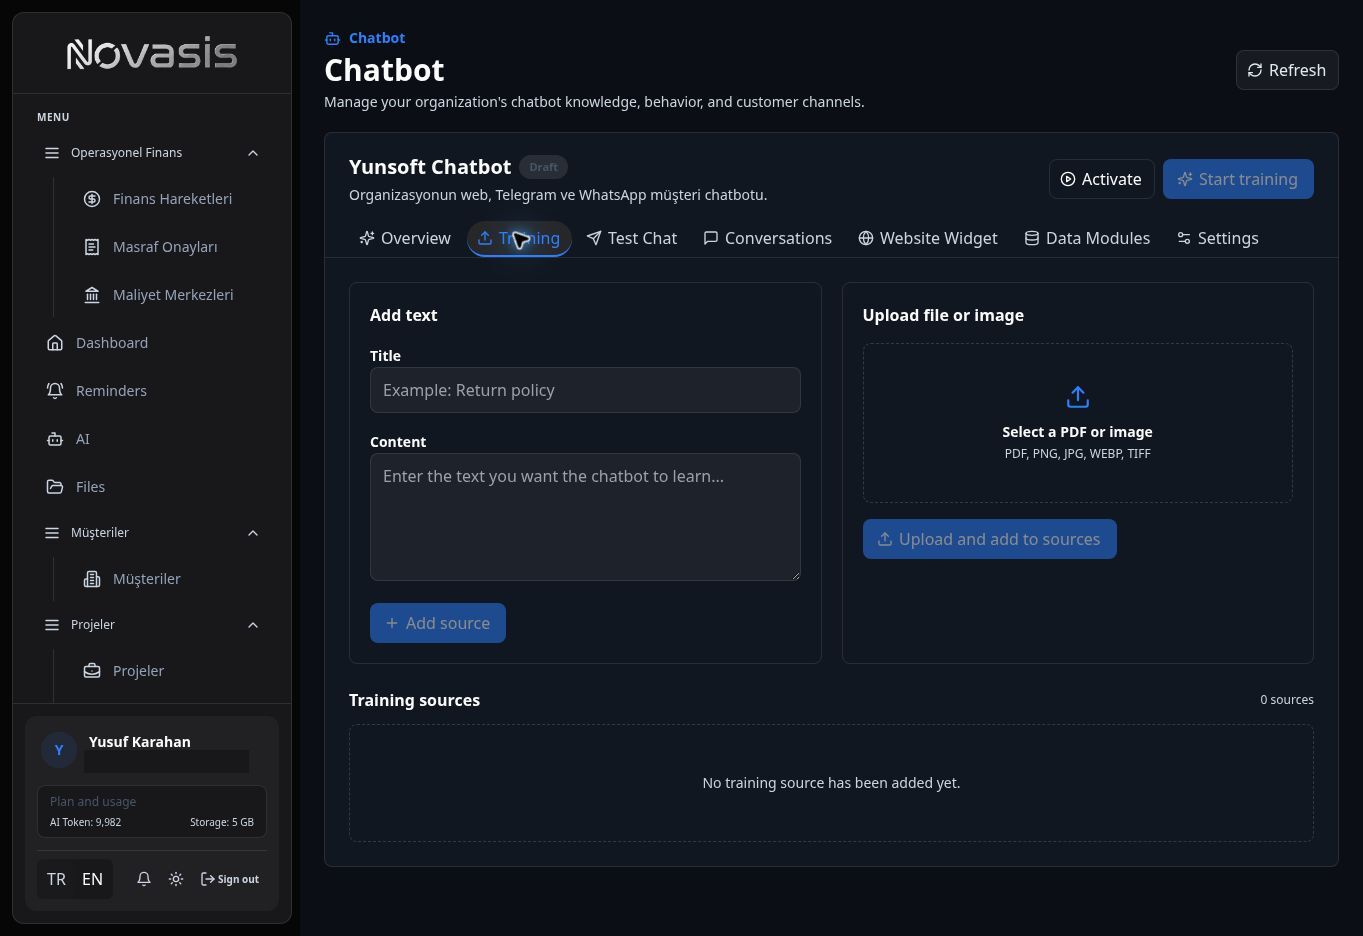Activate the Yunsoft Chatbot

point(1101,179)
